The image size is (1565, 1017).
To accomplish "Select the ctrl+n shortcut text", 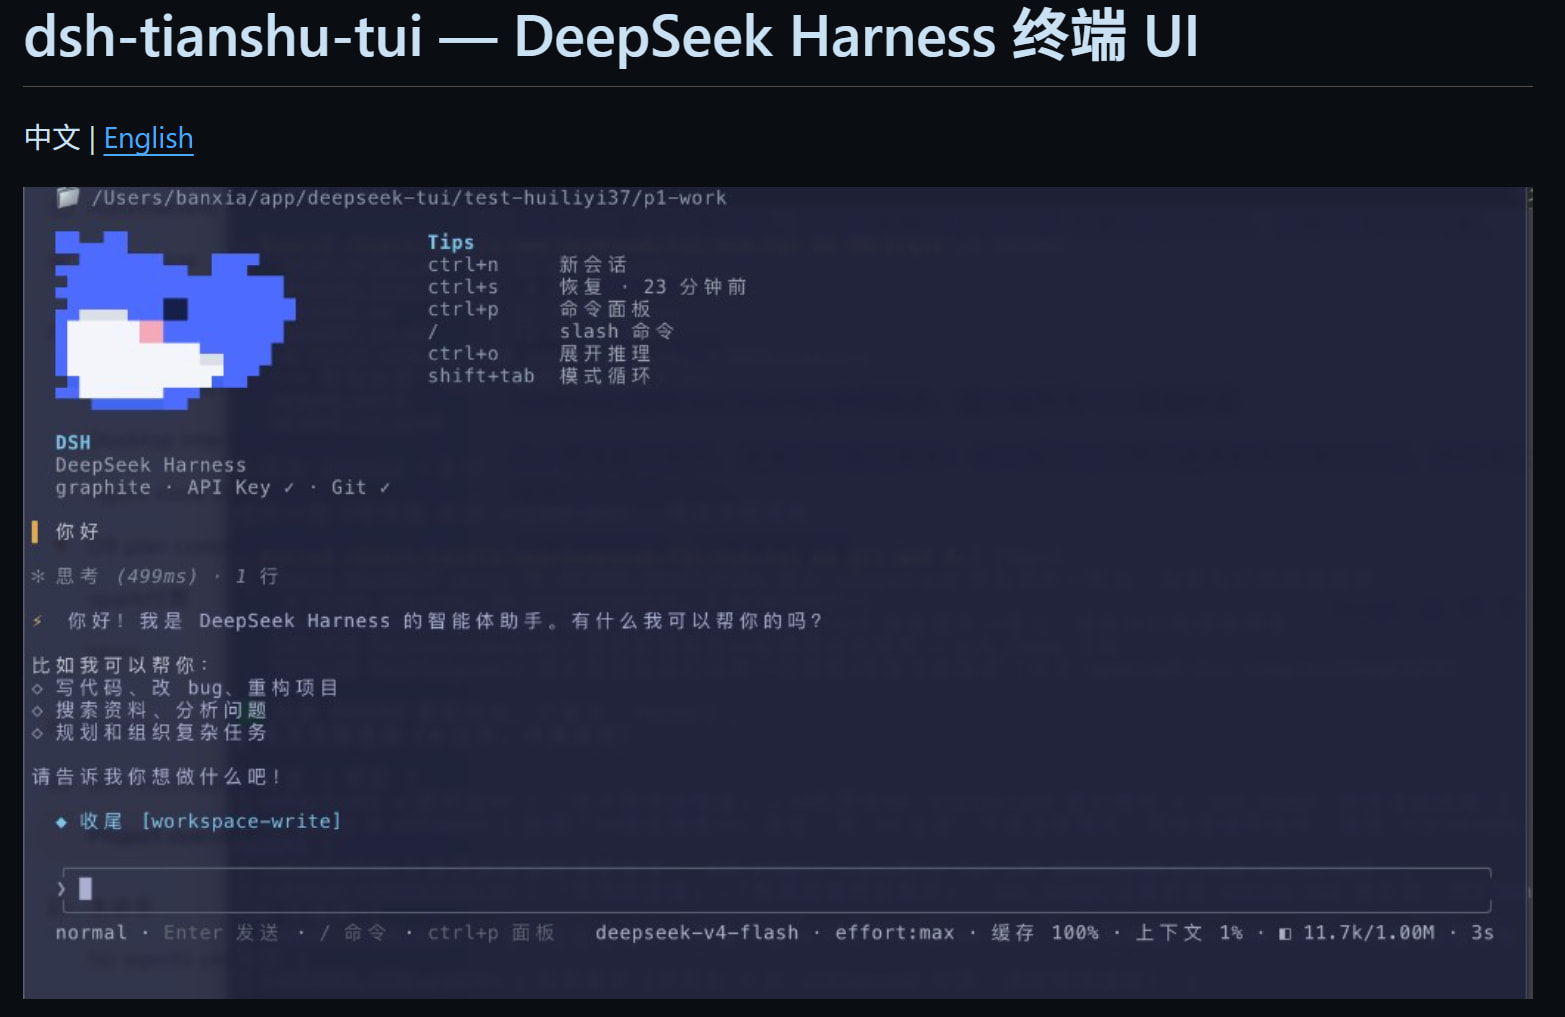I will (x=463, y=264).
